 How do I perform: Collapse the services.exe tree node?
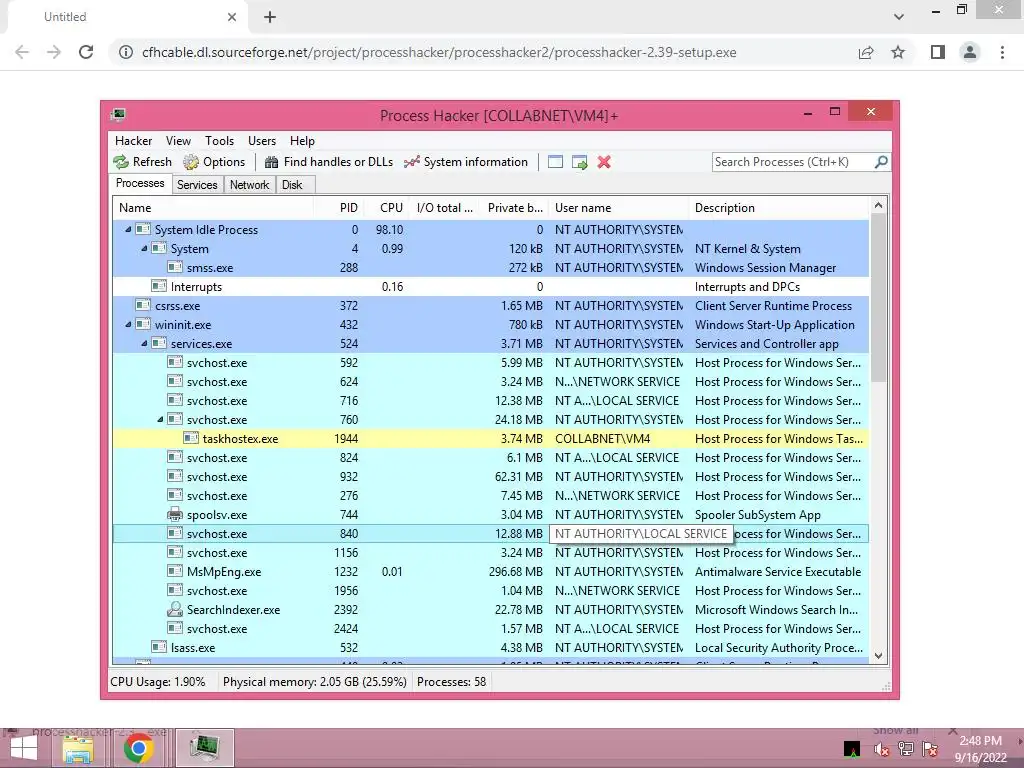144,343
